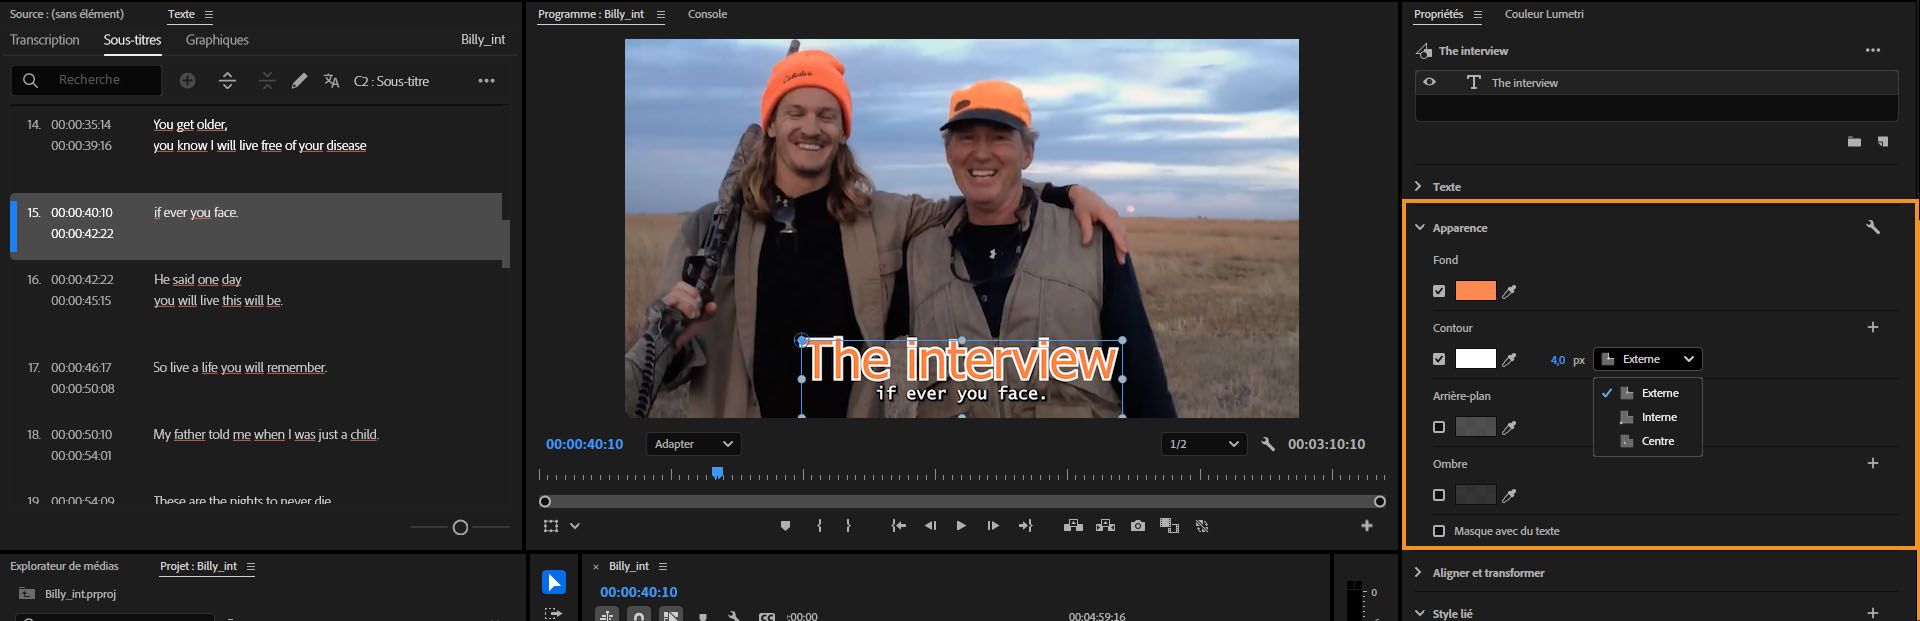Click the merge caption segments icon
The height and width of the screenshot is (621, 1920).
click(267, 81)
